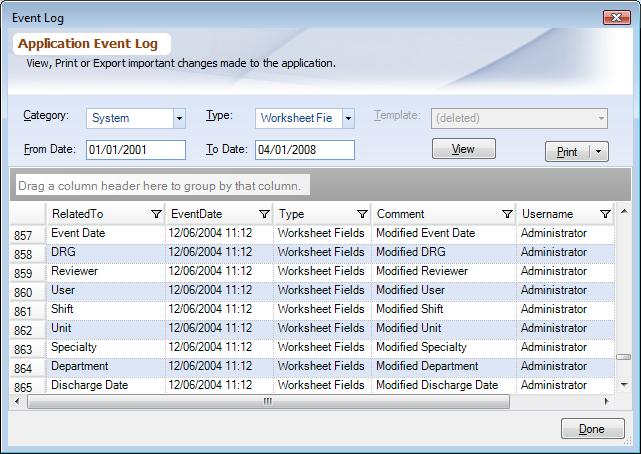Select row header 860
This screenshot has height=454, width=641.
pos(28,292)
